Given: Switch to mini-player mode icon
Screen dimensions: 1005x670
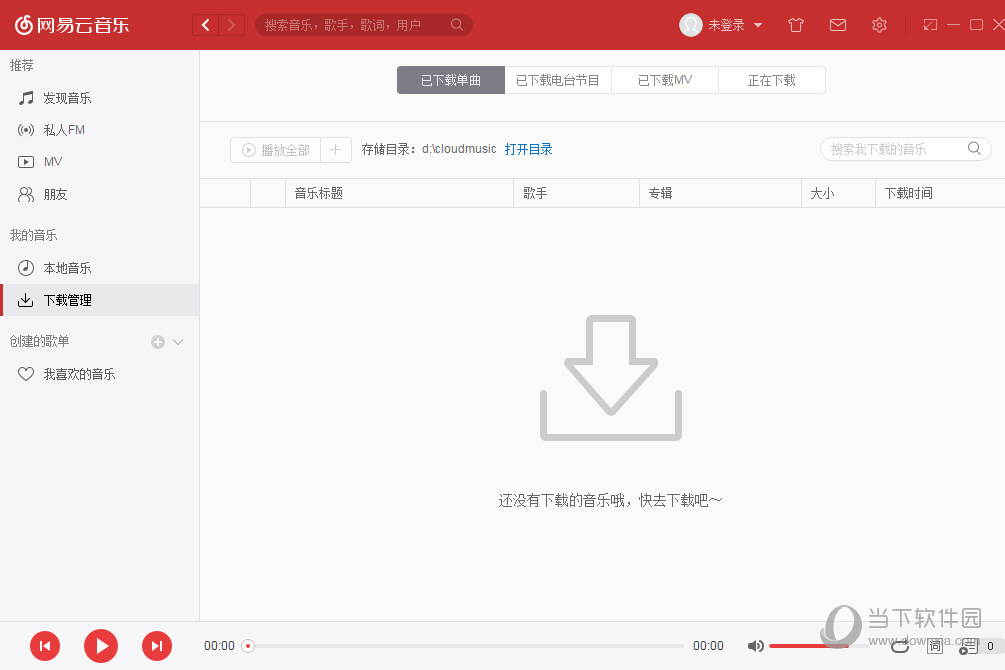Looking at the screenshot, I should click(x=928, y=24).
